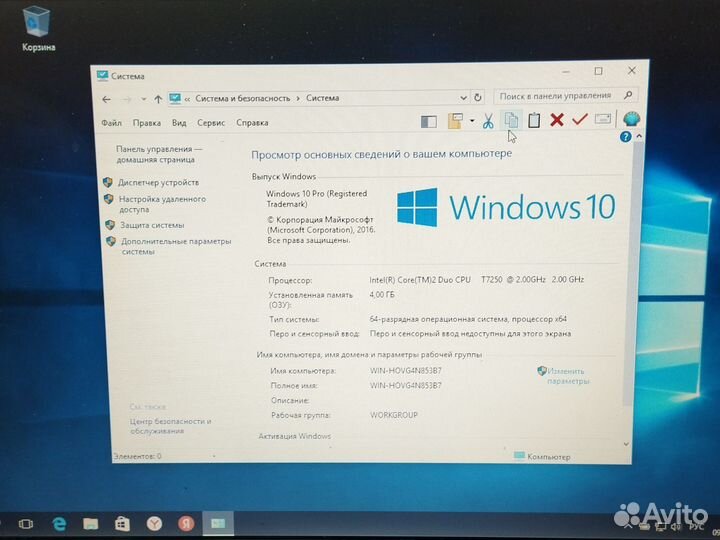Collapse the toolbar with the chevron near help
Viewport: 720px width, 540px height.
pyautogui.click(x=639, y=136)
